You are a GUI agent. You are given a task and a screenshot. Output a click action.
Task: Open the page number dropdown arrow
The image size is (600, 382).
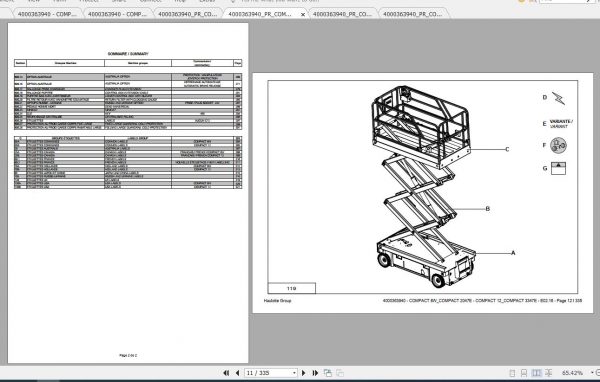pyautogui.click(x=294, y=373)
